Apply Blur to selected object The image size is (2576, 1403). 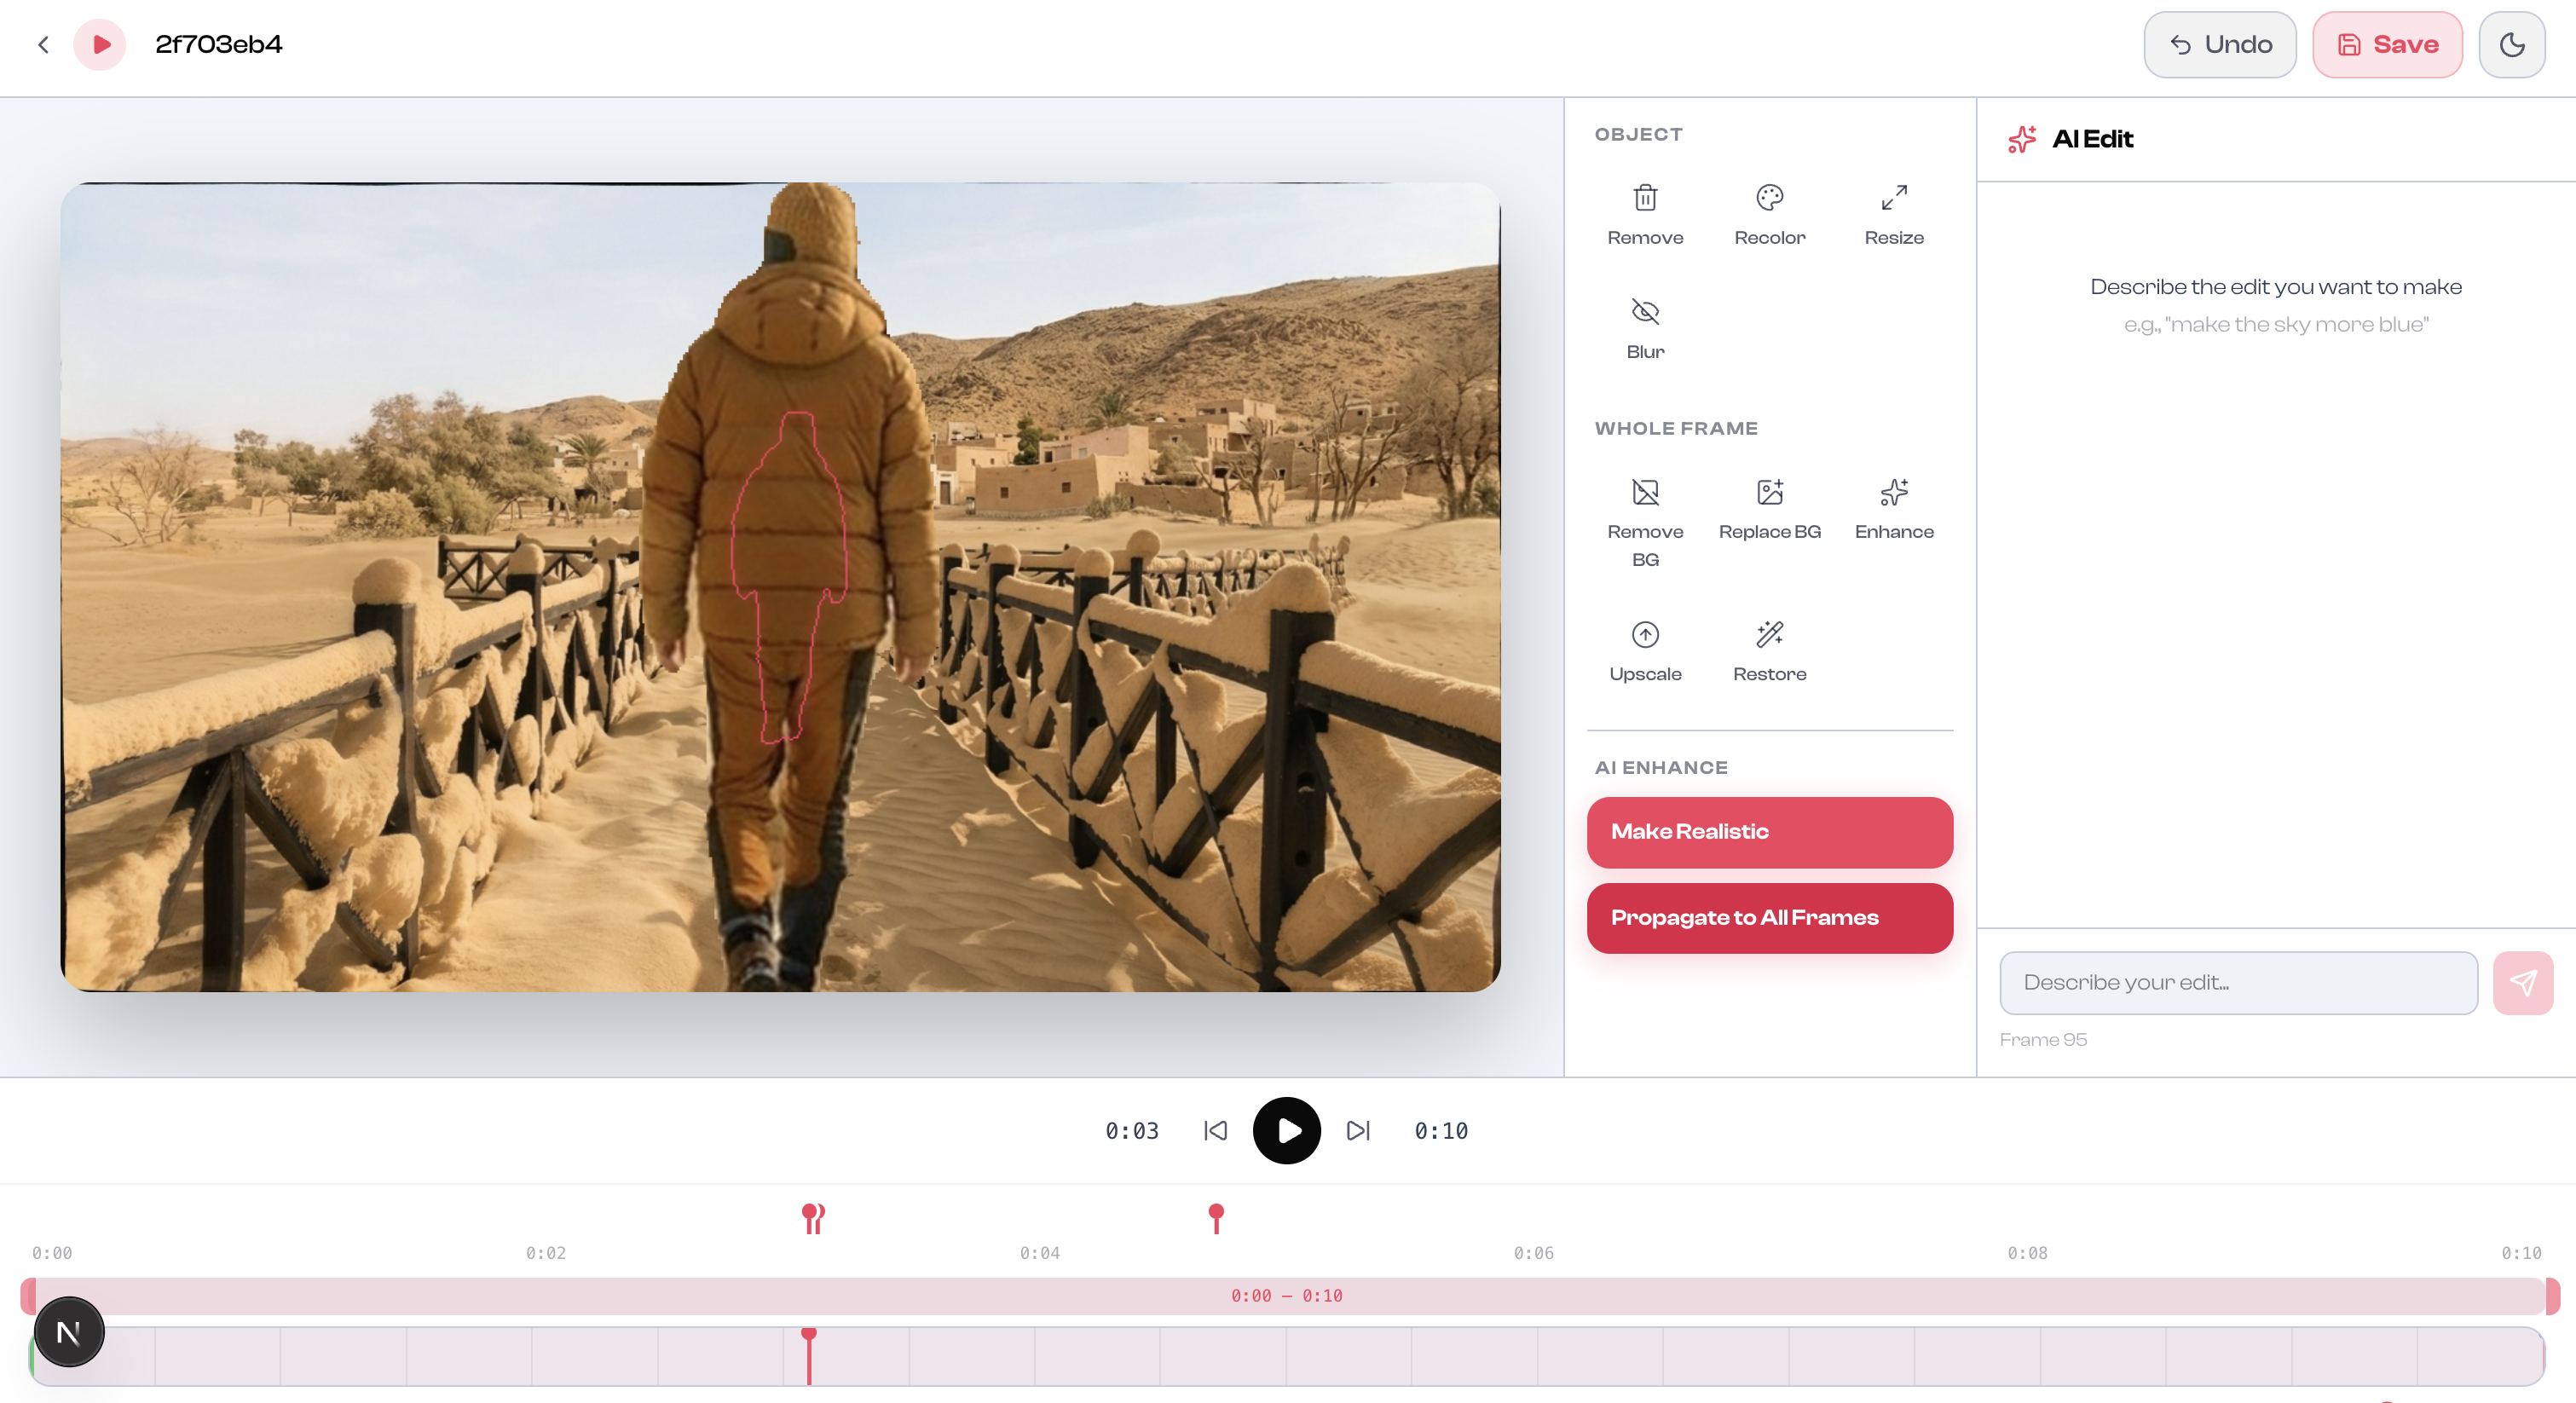[1645, 312]
